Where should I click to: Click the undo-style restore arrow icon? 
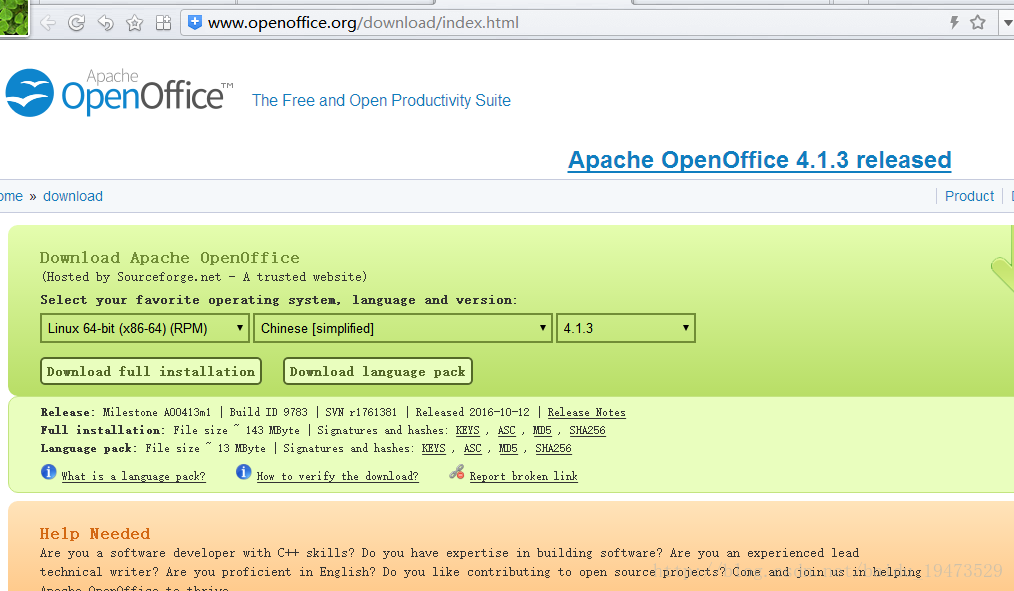[105, 23]
